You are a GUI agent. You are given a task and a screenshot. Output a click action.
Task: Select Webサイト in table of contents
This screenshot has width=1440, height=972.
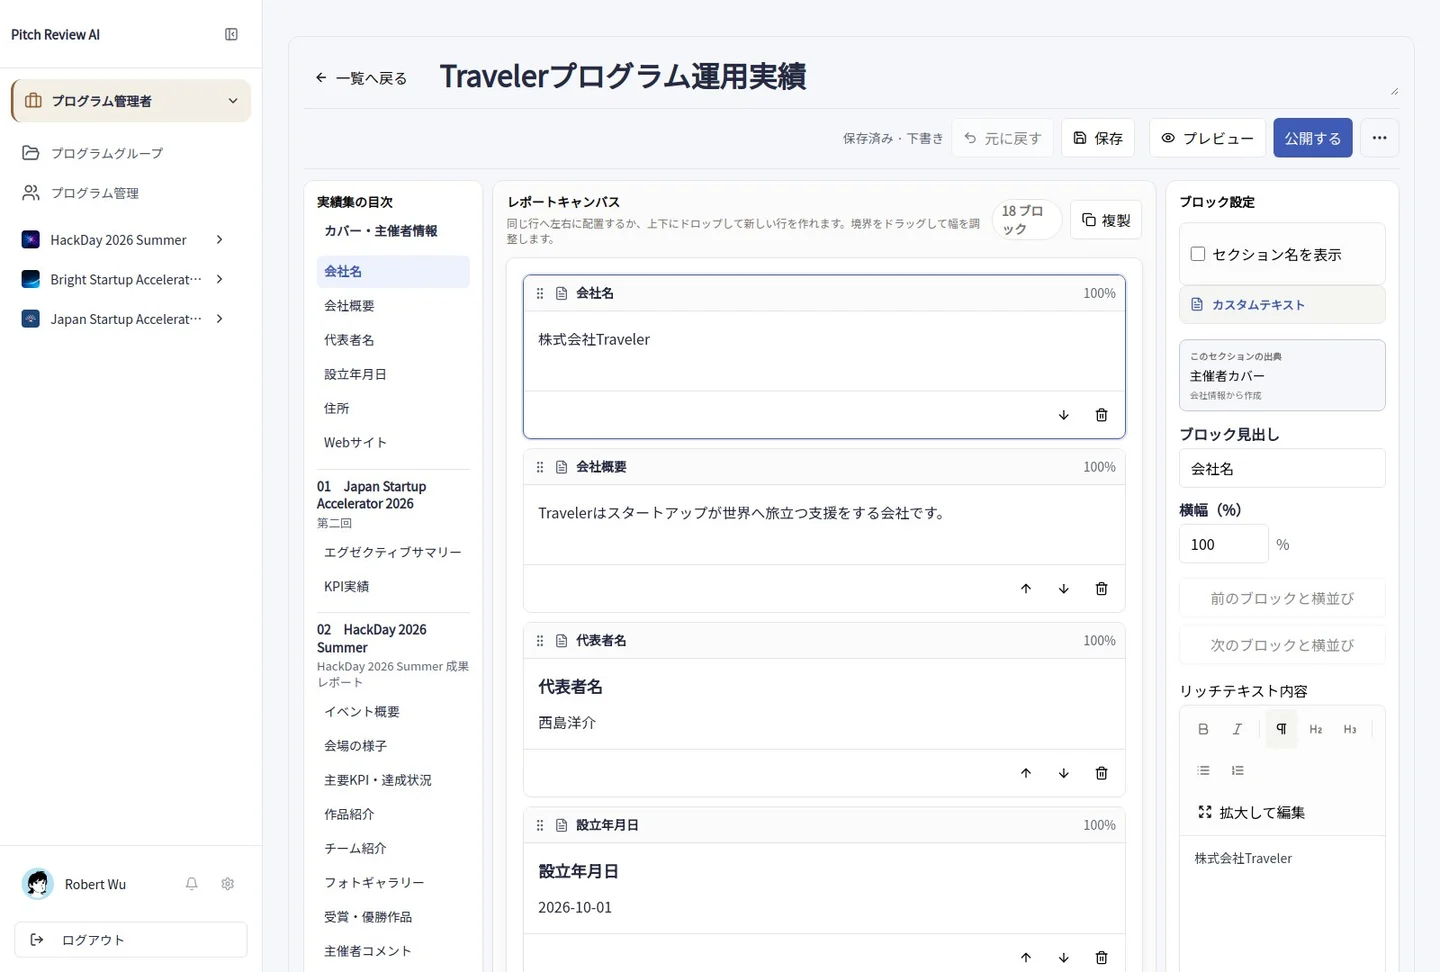(393, 442)
